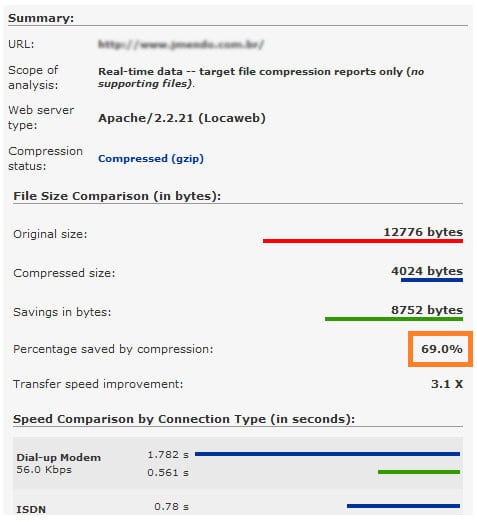The height and width of the screenshot is (522, 477).
Task: Click the blue ISDN speed bar
Action: point(403,506)
